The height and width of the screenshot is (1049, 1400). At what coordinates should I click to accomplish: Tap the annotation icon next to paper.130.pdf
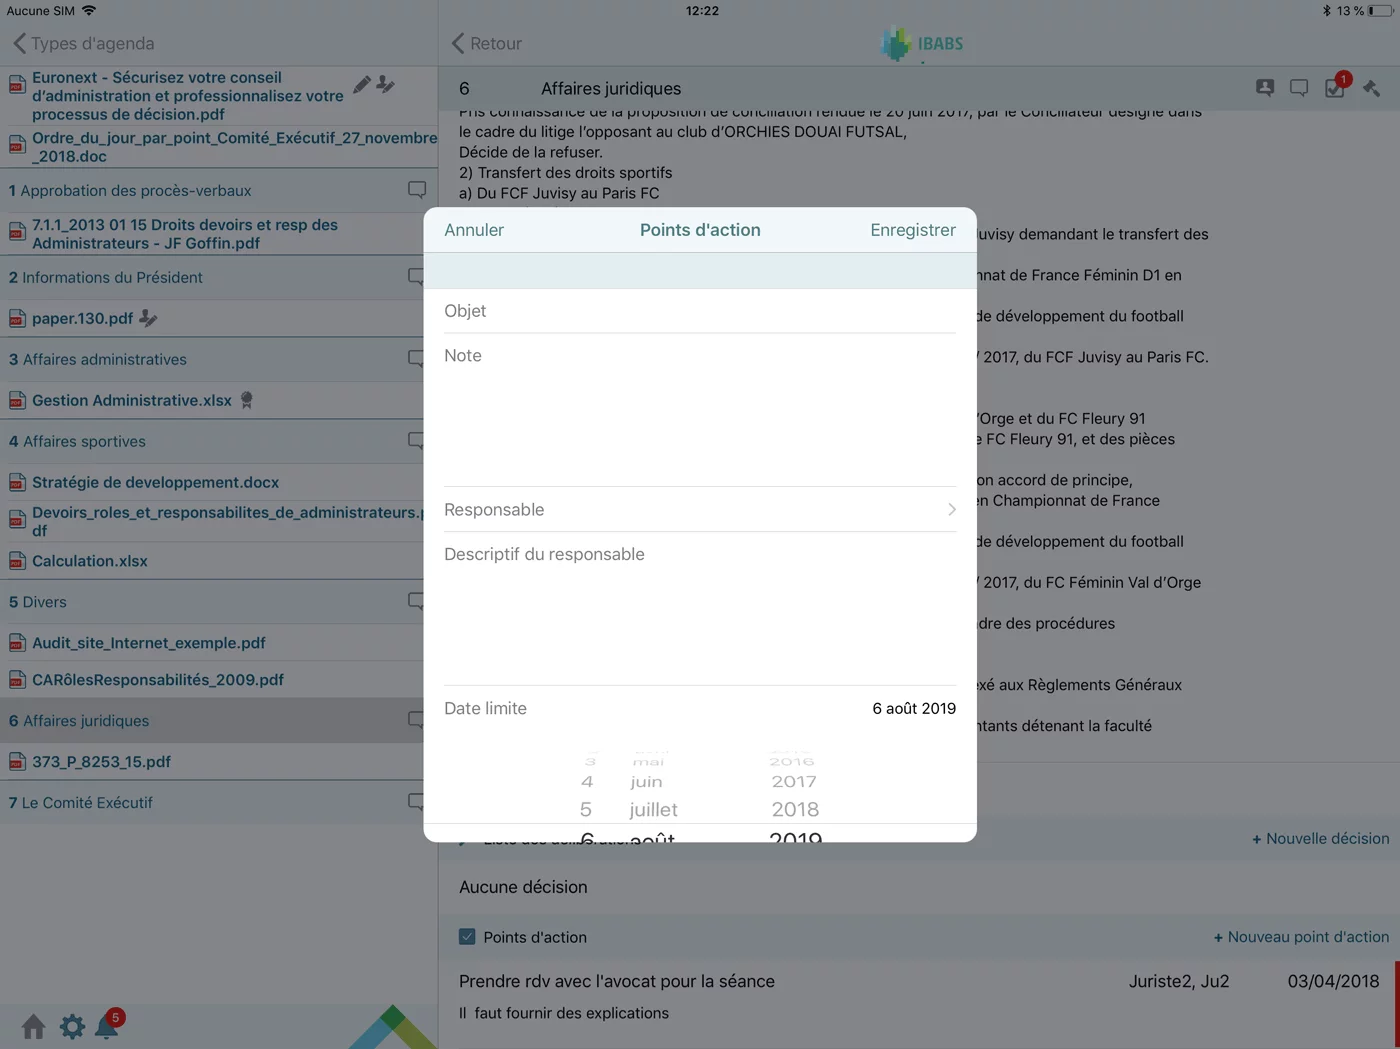click(148, 318)
